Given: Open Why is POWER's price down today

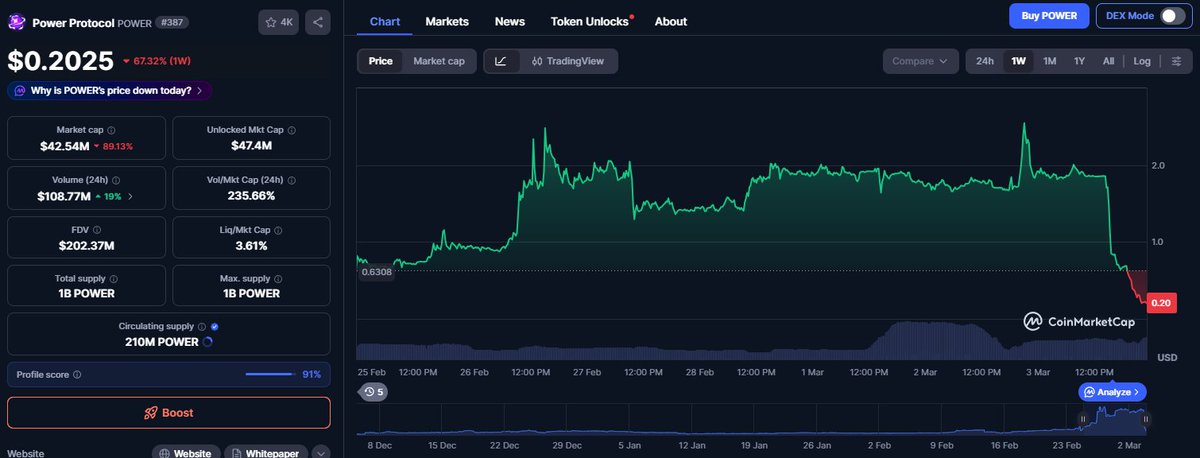Looking at the screenshot, I should coord(109,90).
